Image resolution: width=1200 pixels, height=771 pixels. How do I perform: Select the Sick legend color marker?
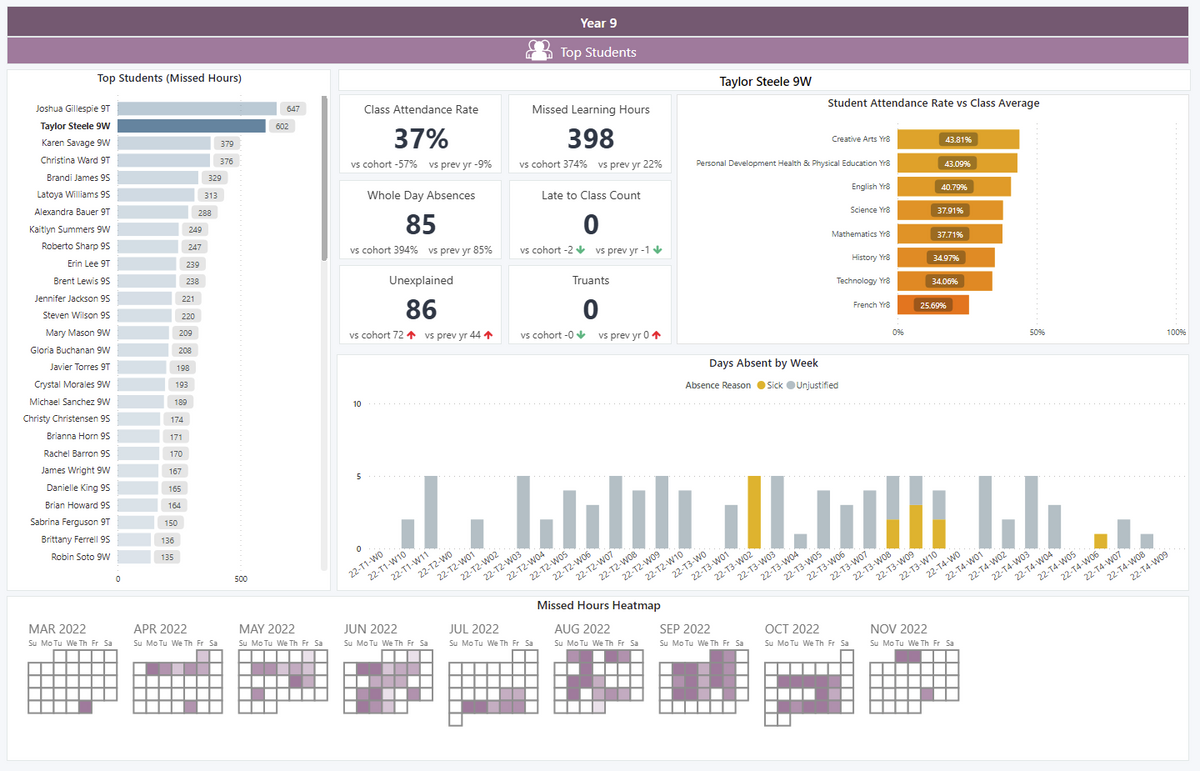point(761,385)
